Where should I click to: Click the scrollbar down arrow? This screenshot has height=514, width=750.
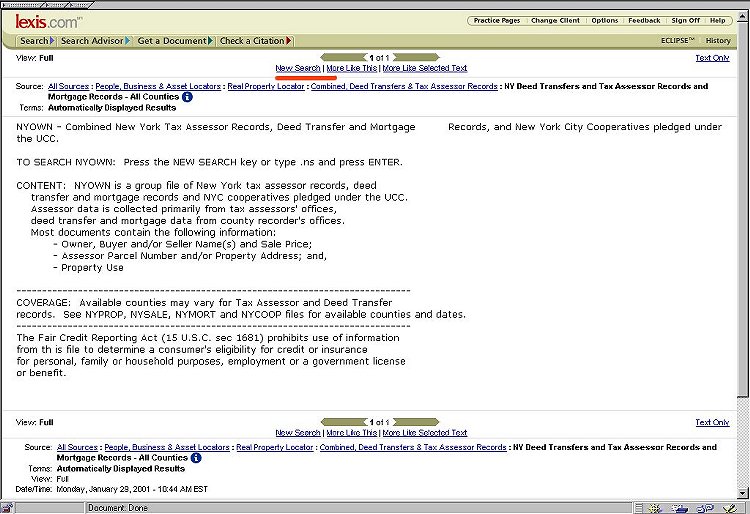743,493
